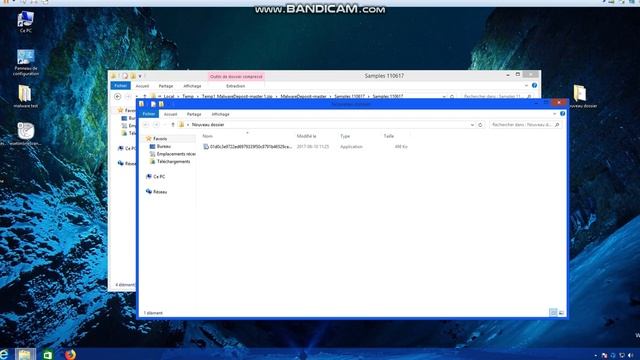Open Fichier tab in Samples 110617 window
640x360 pixels.
(x=120, y=86)
